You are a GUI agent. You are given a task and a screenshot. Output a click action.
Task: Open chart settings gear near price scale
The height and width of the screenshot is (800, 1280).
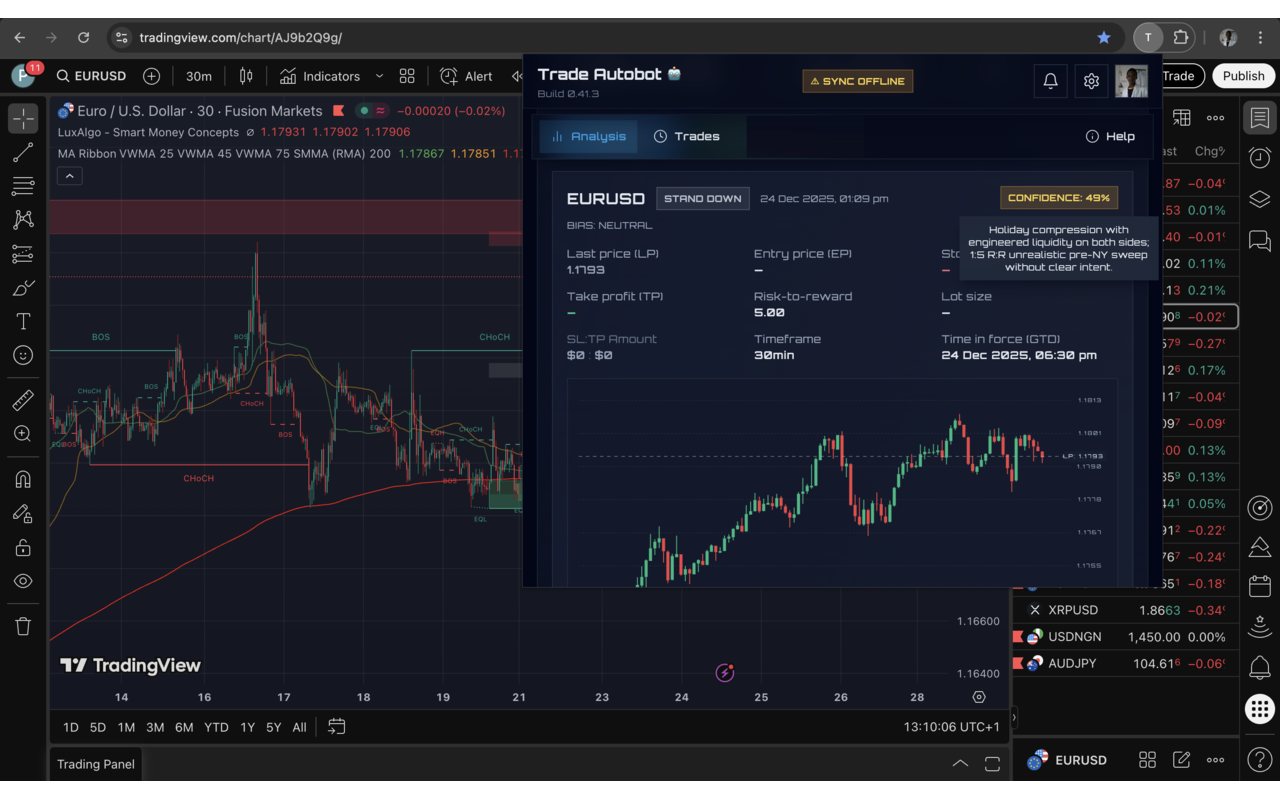[x=979, y=697]
